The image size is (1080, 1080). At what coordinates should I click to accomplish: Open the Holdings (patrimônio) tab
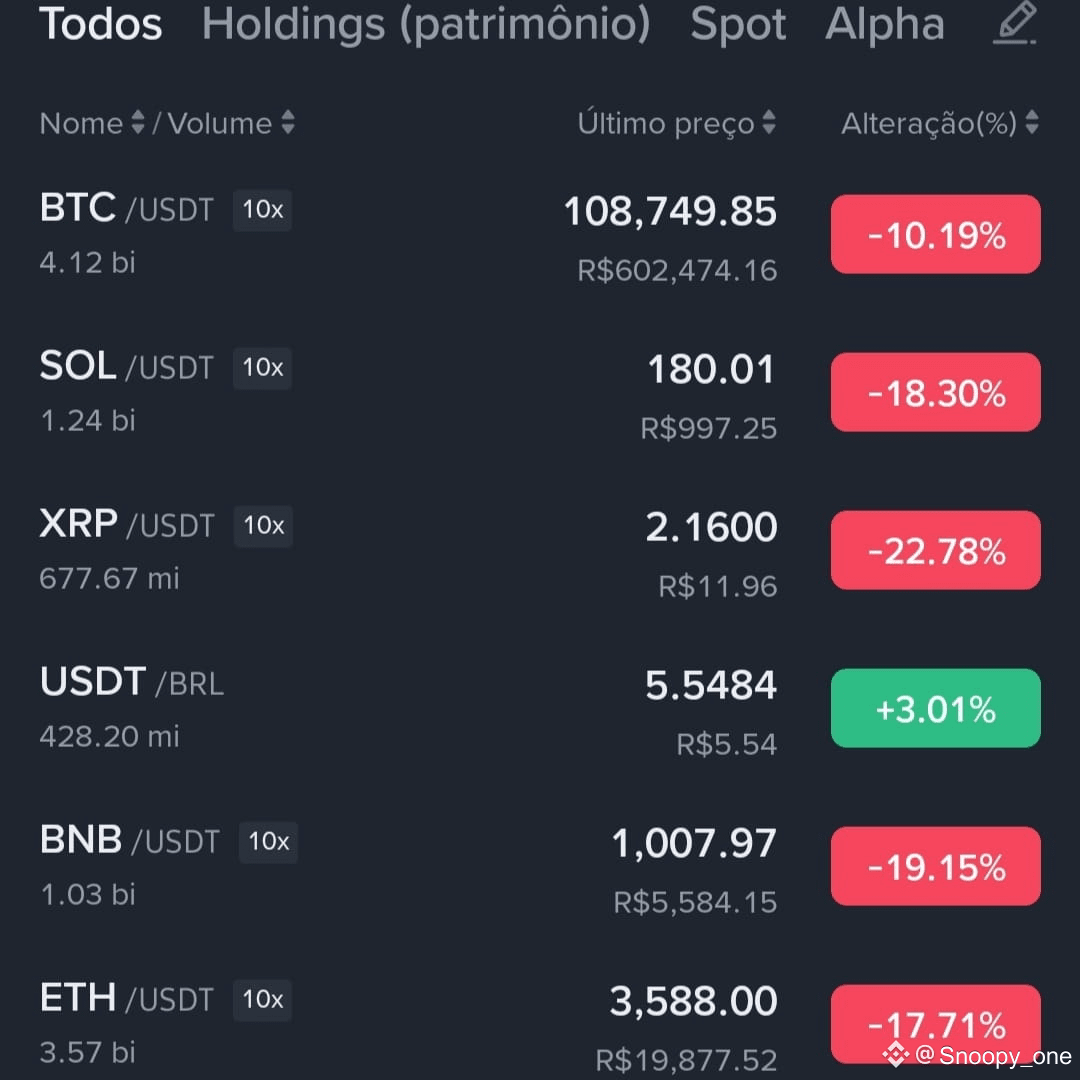click(x=426, y=24)
